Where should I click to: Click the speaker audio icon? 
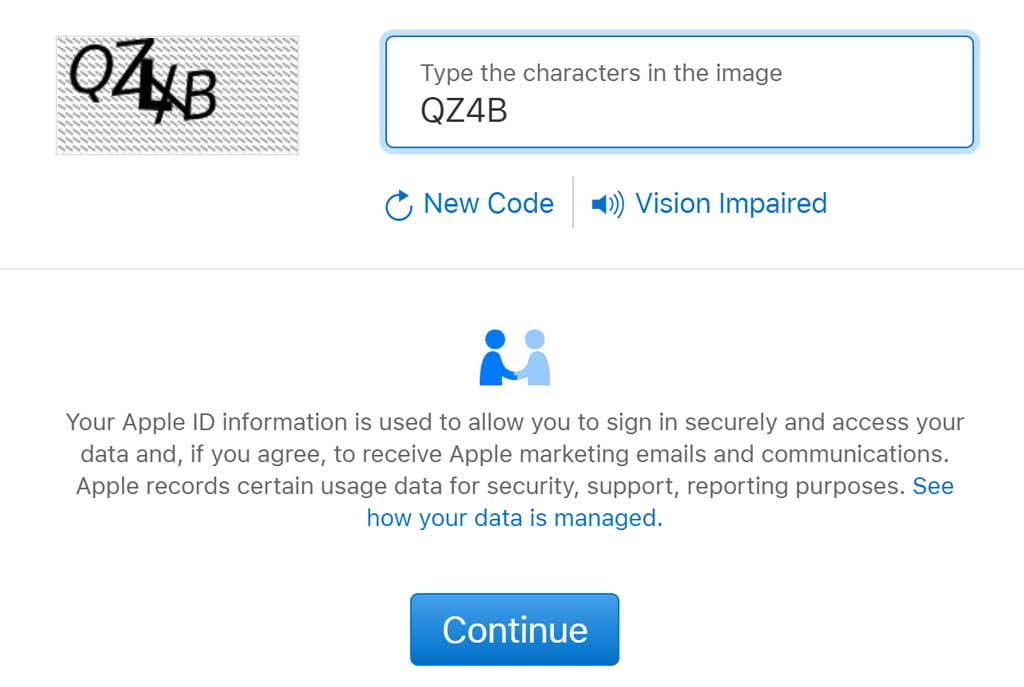607,204
